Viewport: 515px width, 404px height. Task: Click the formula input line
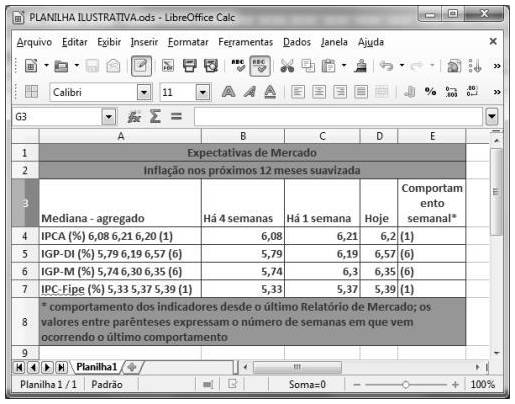pos(338,117)
